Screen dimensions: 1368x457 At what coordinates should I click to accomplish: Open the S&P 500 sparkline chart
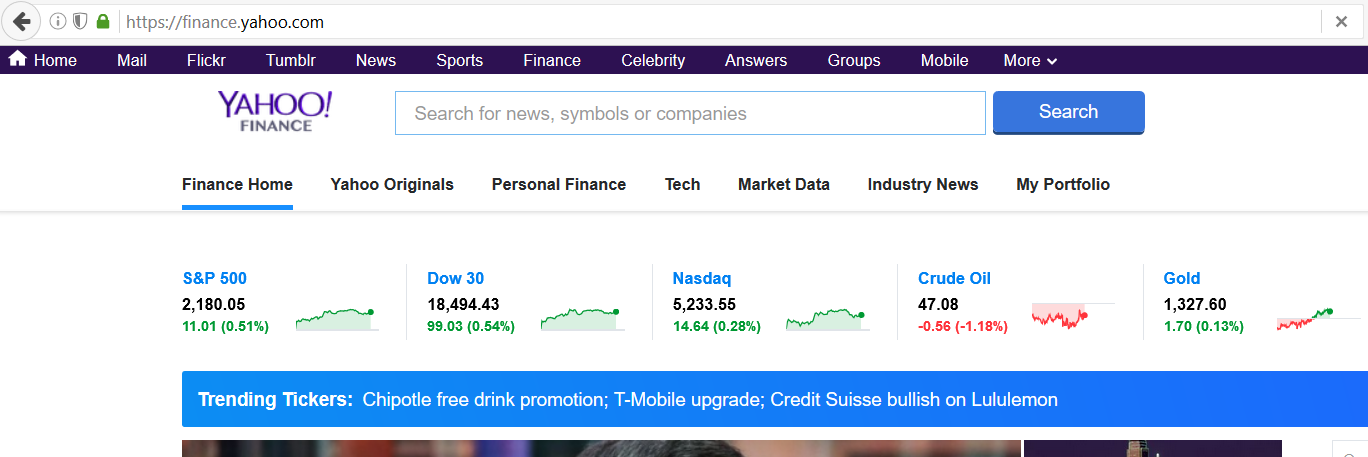coord(336,319)
